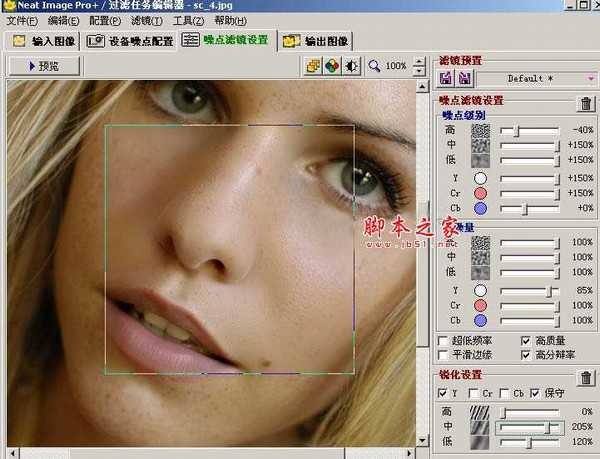Expand the Default preset dropdown
Viewport: 600px width, 459px height.
tap(592, 78)
